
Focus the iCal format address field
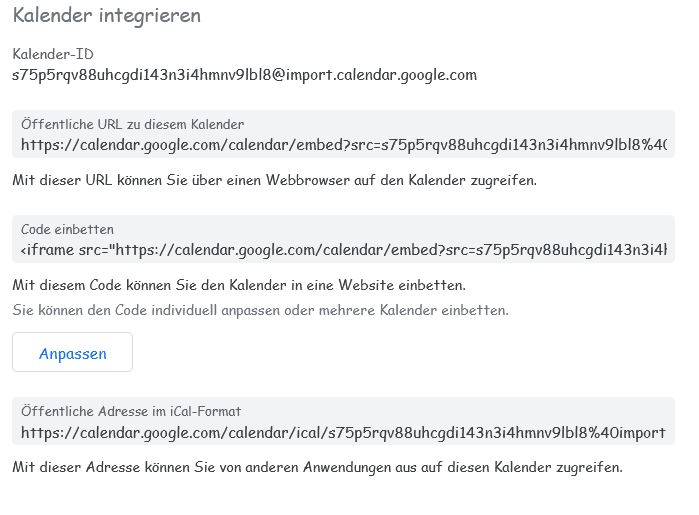(344, 433)
